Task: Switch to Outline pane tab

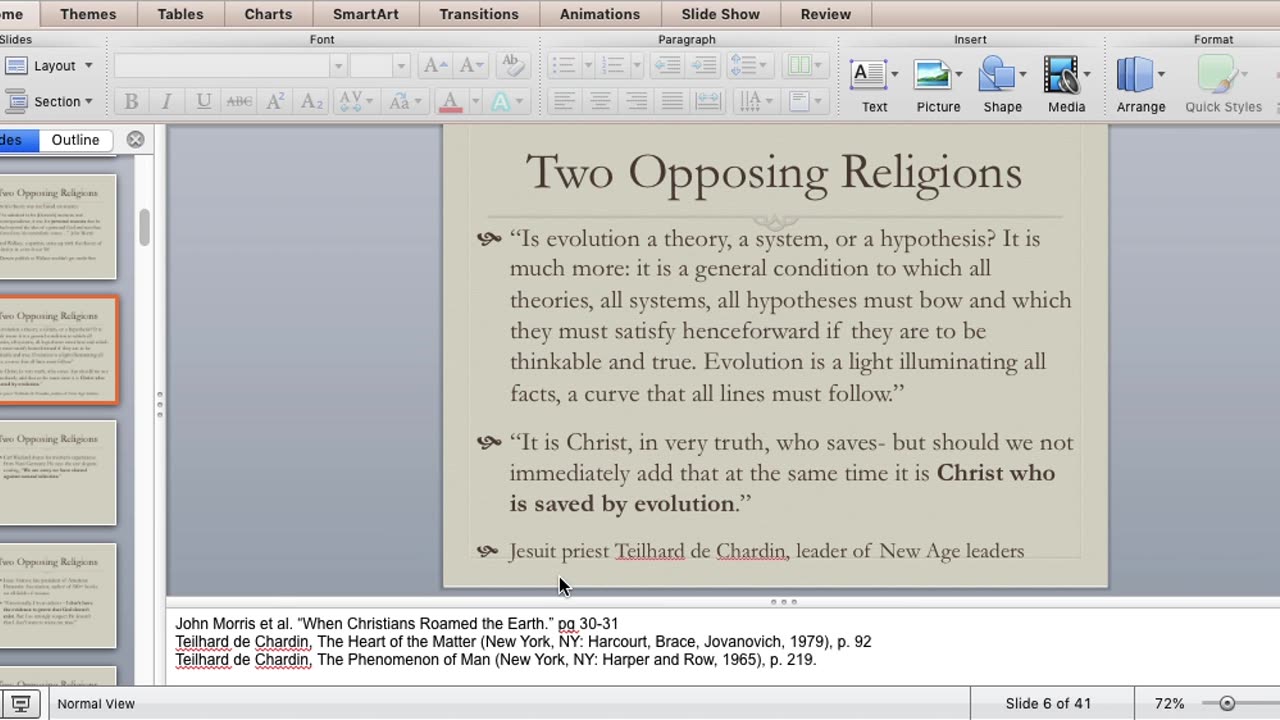Action: 75,140
